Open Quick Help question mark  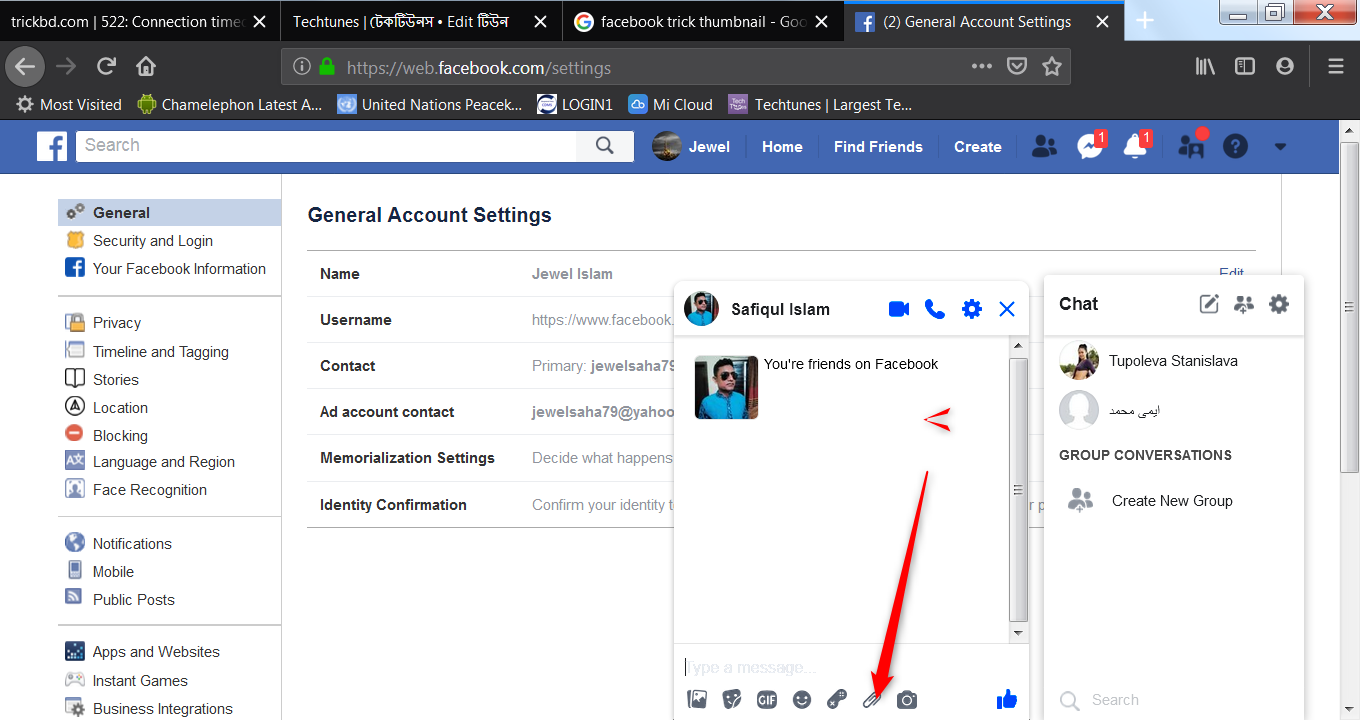1236,147
